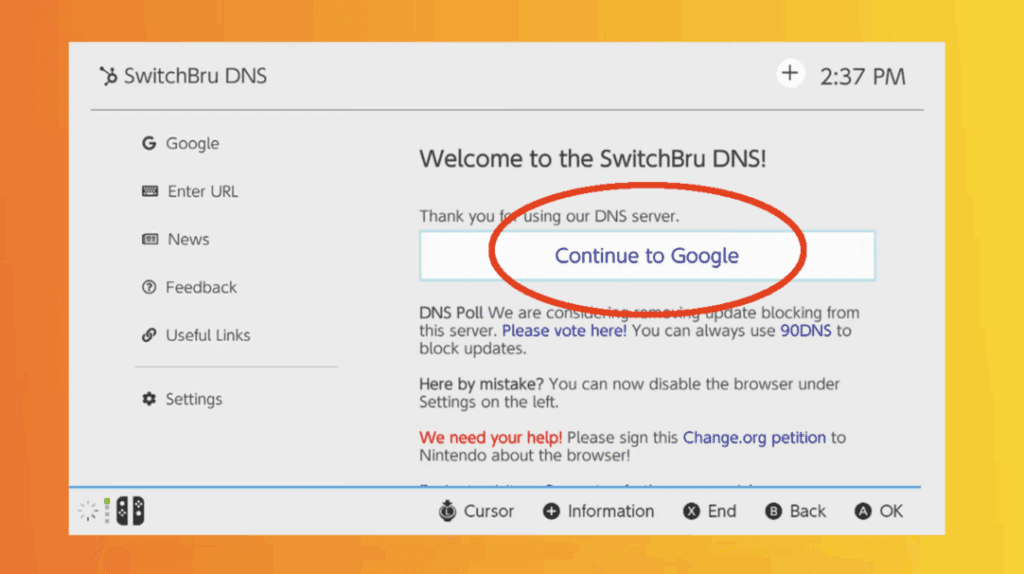1024x574 pixels.
Task: Open the 90DNS link
Action: [806, 330]
